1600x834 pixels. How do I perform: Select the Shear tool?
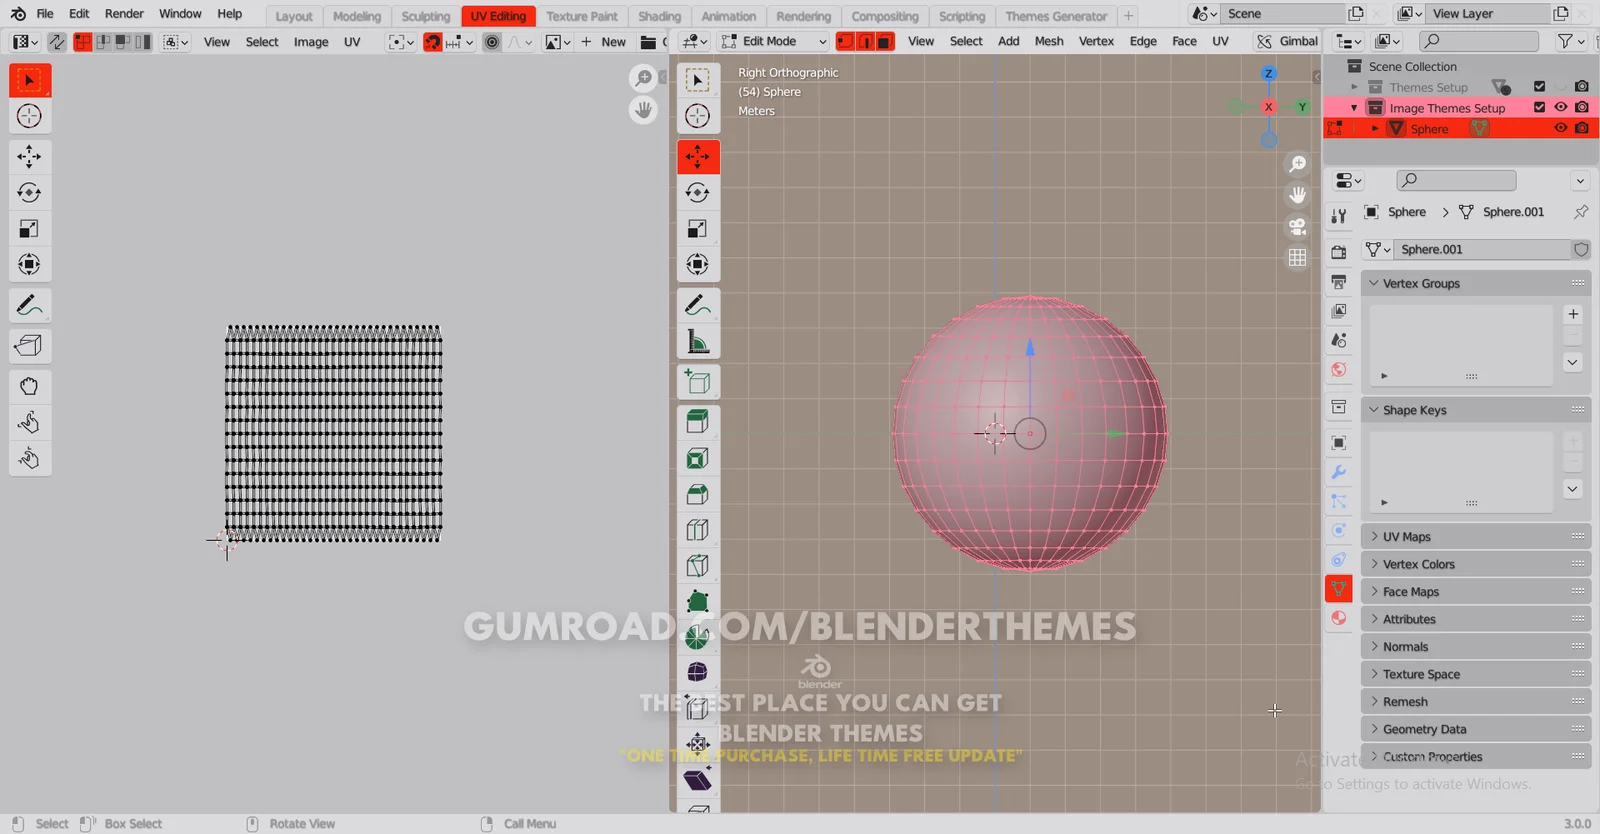click(698, 780)
